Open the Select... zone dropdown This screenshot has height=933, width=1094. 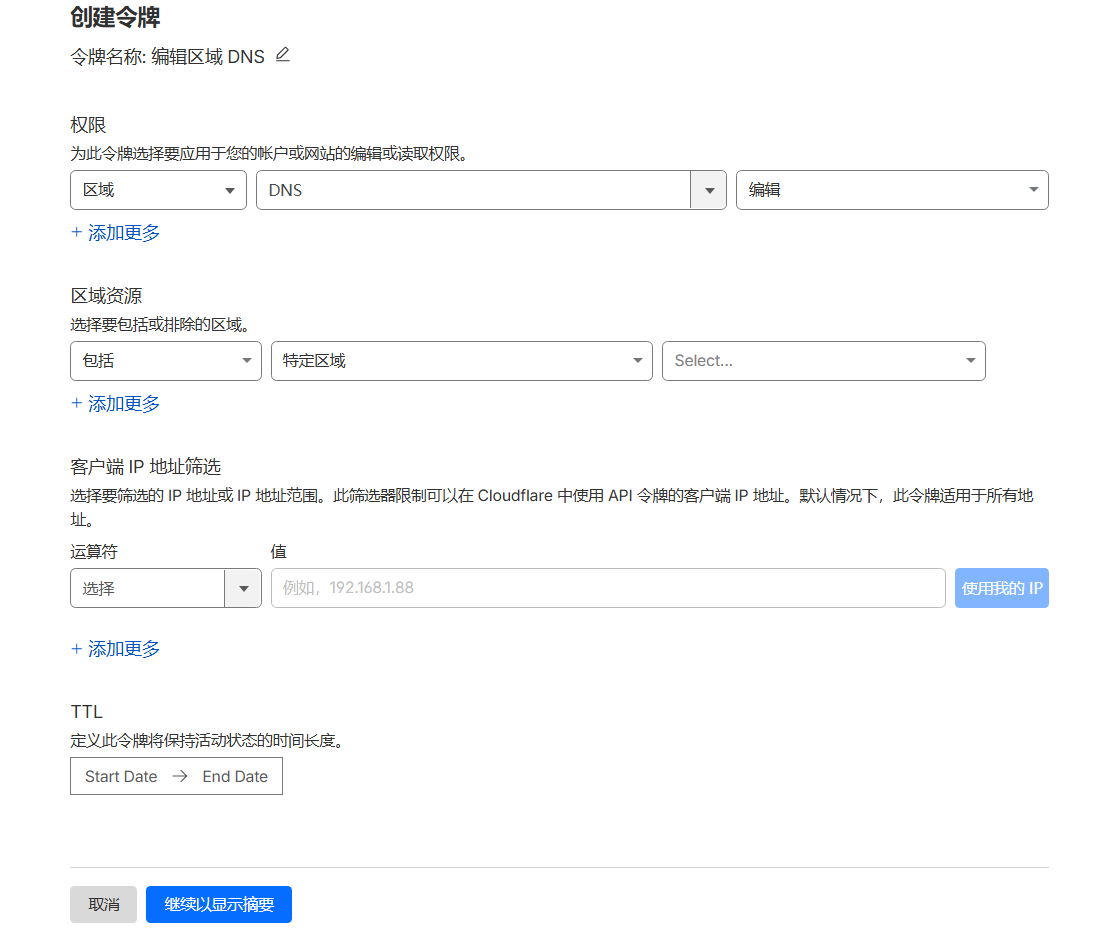823,361
